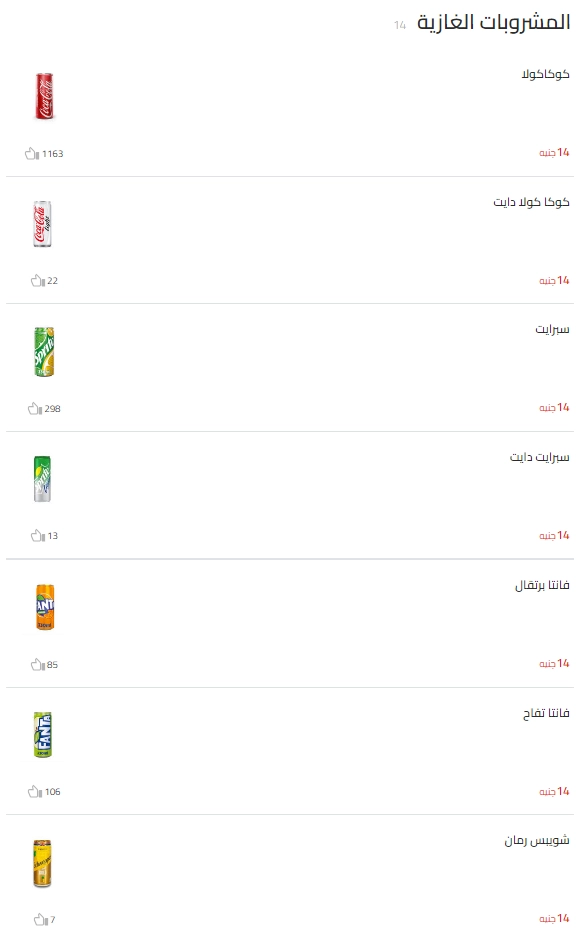Select the كوكاكولا item title
This screenshot has height=942, width=583.
(x=545, y=74)
